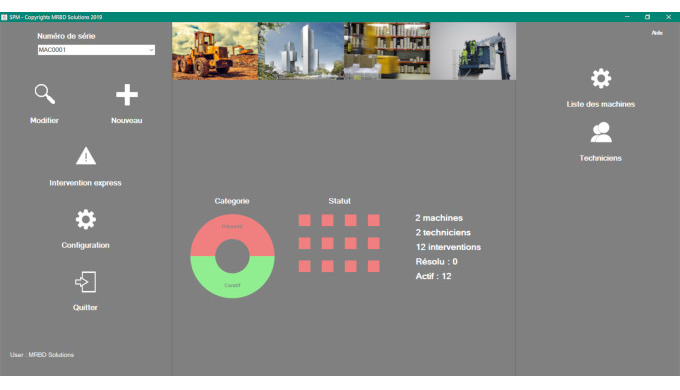The image size is (680, 390).
Task: Click the Categorie chart heading
Action: point(232,201)
